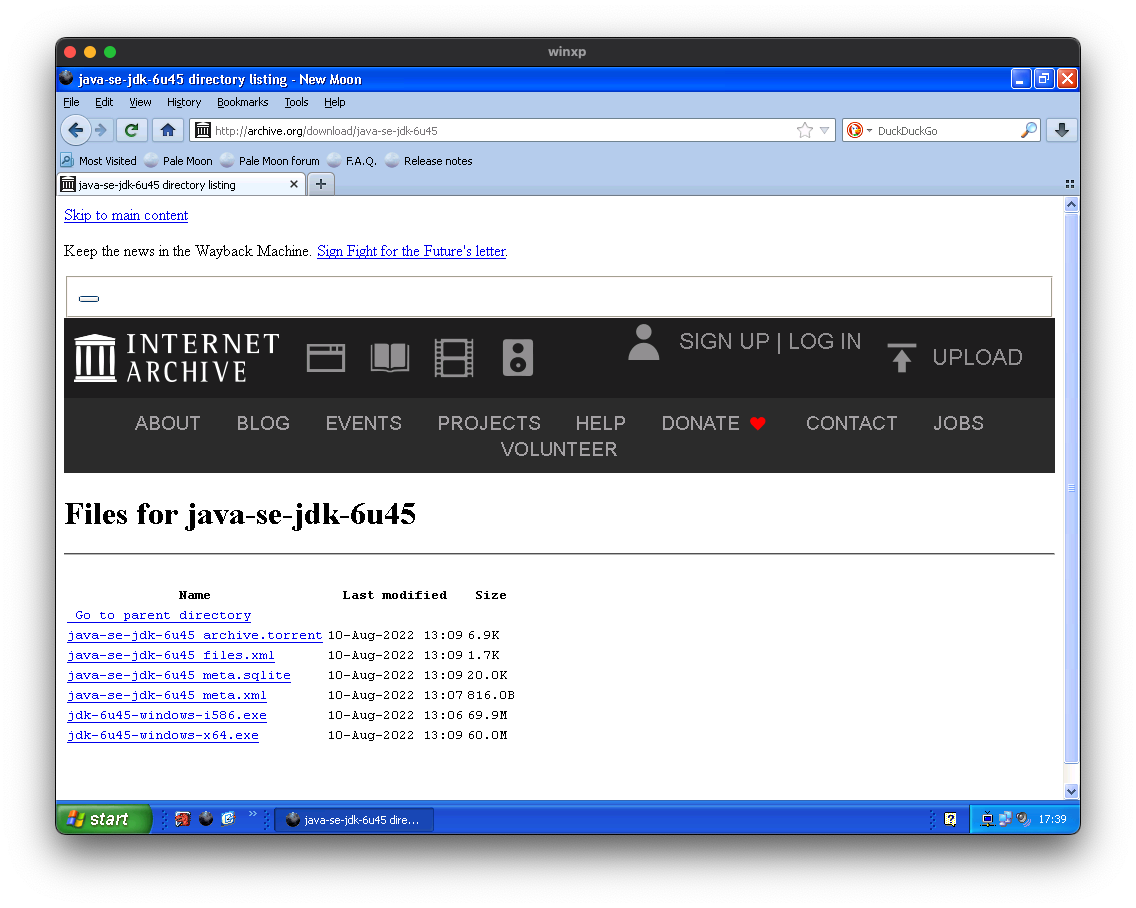Open the Video film strip icon

pos(454,358)
